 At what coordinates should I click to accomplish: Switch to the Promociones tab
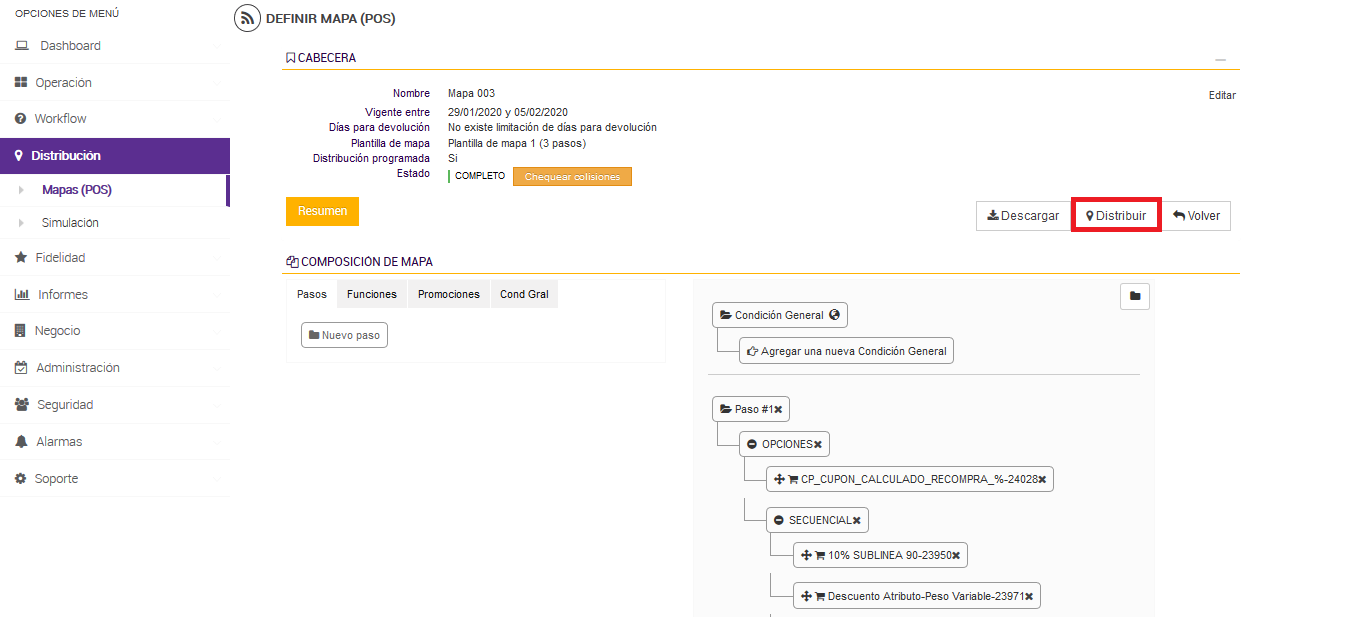pyautogui.click(x=448, y=294)
